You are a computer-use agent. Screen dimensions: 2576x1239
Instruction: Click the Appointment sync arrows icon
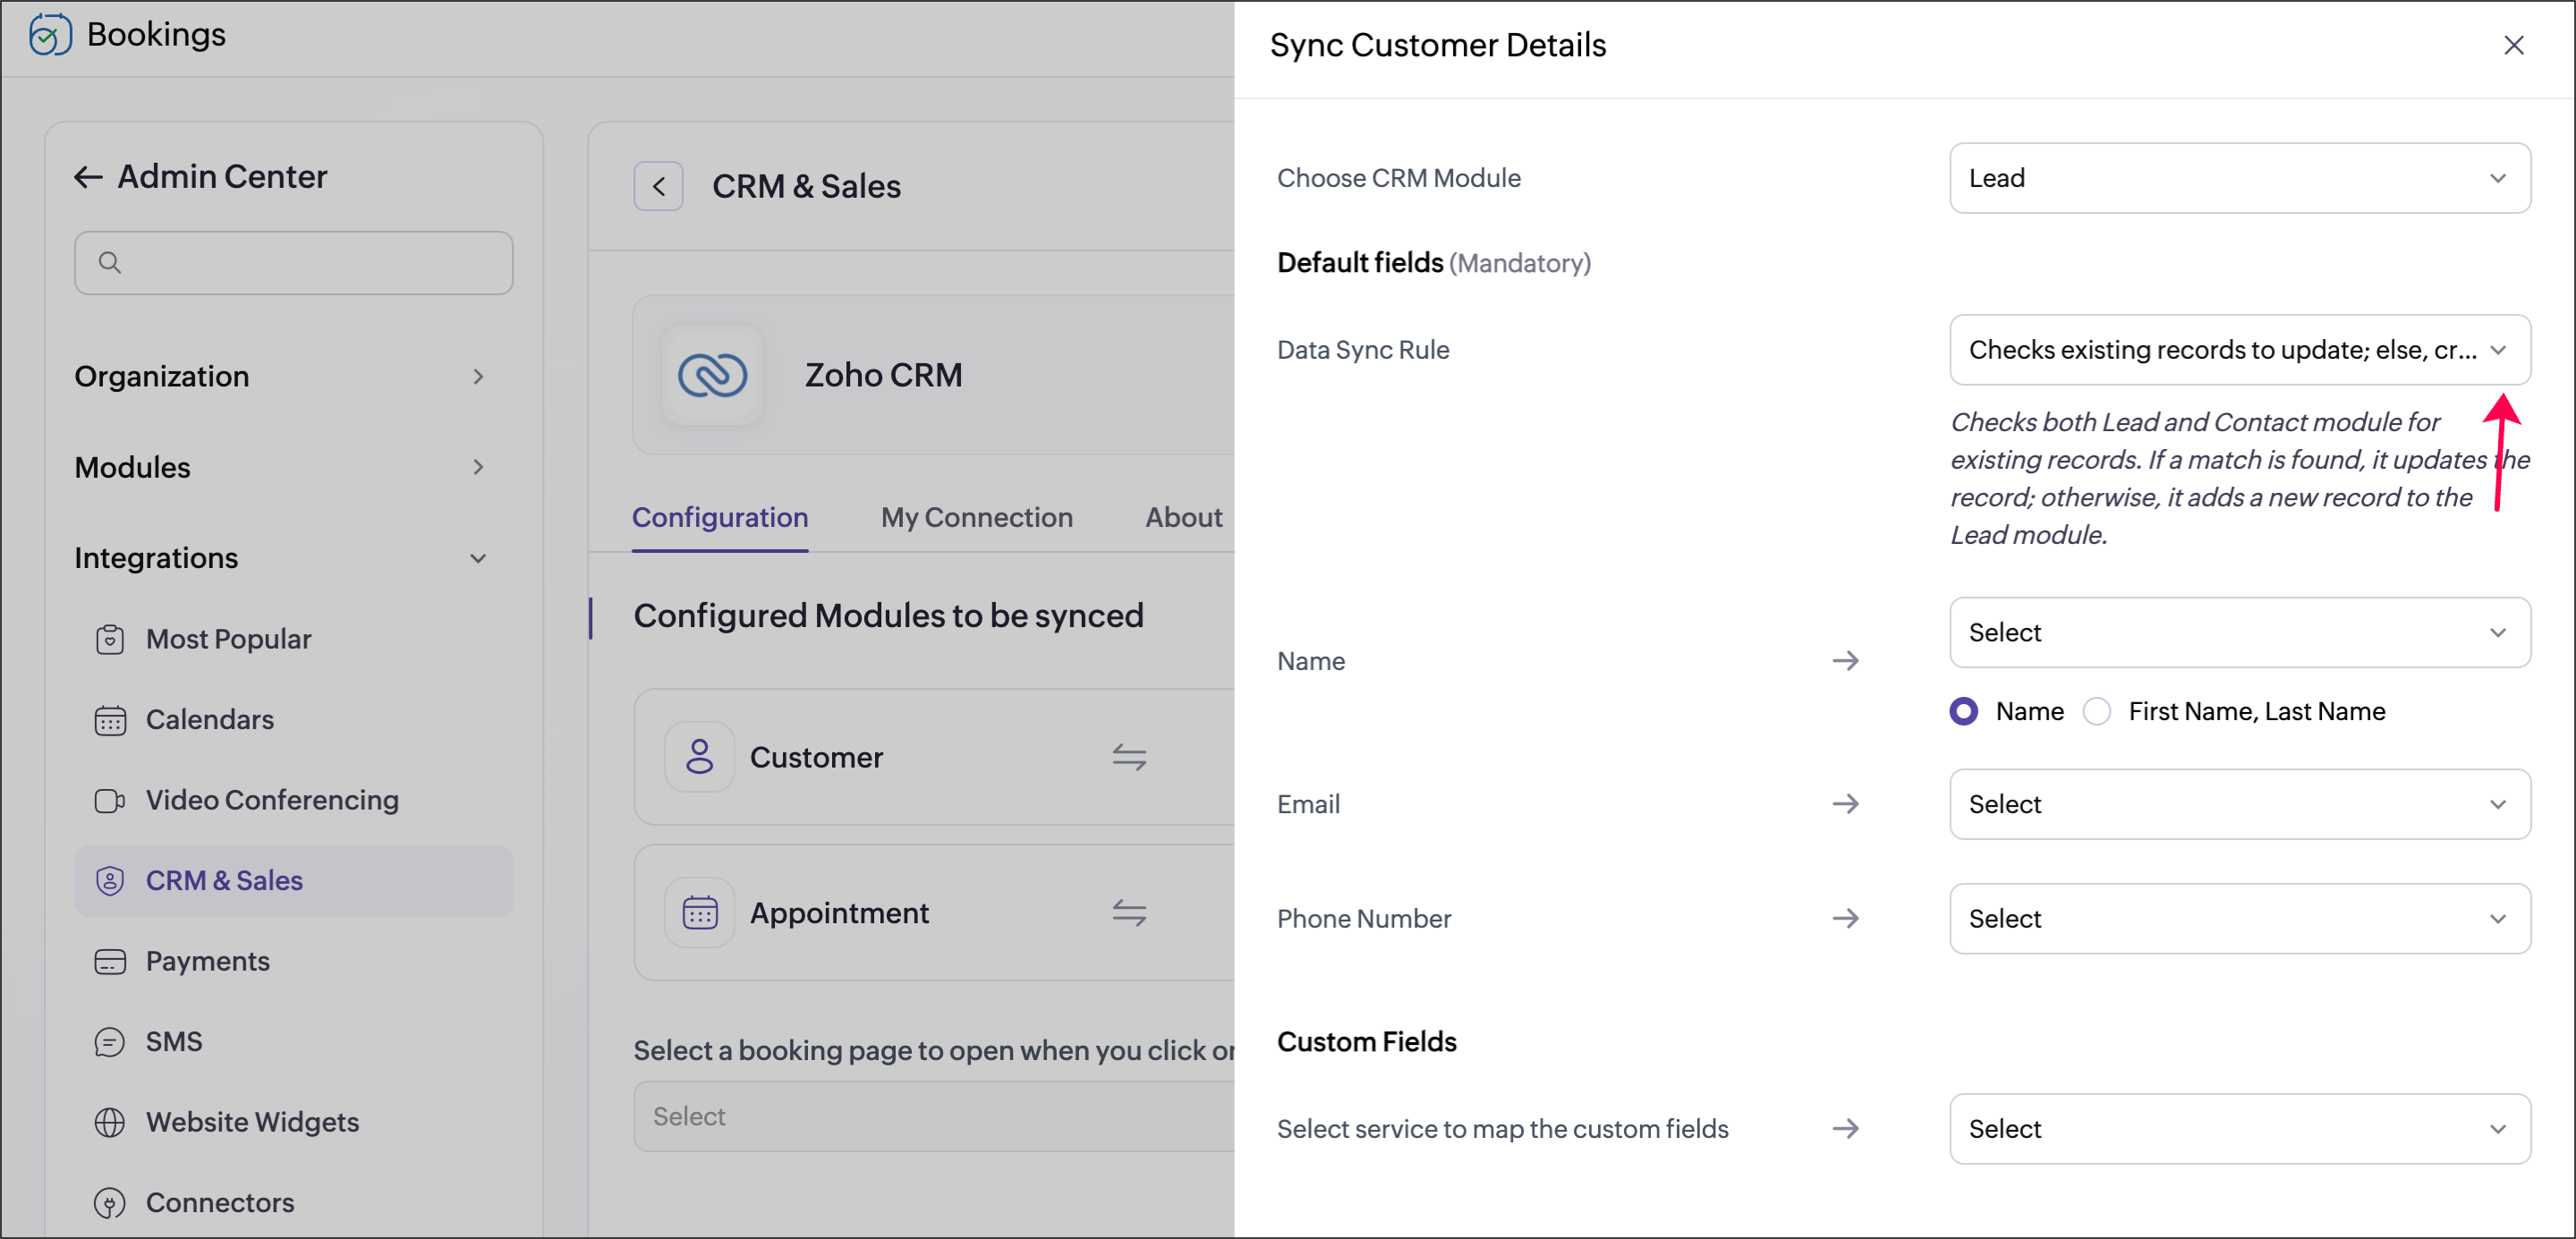point(1129,912)
